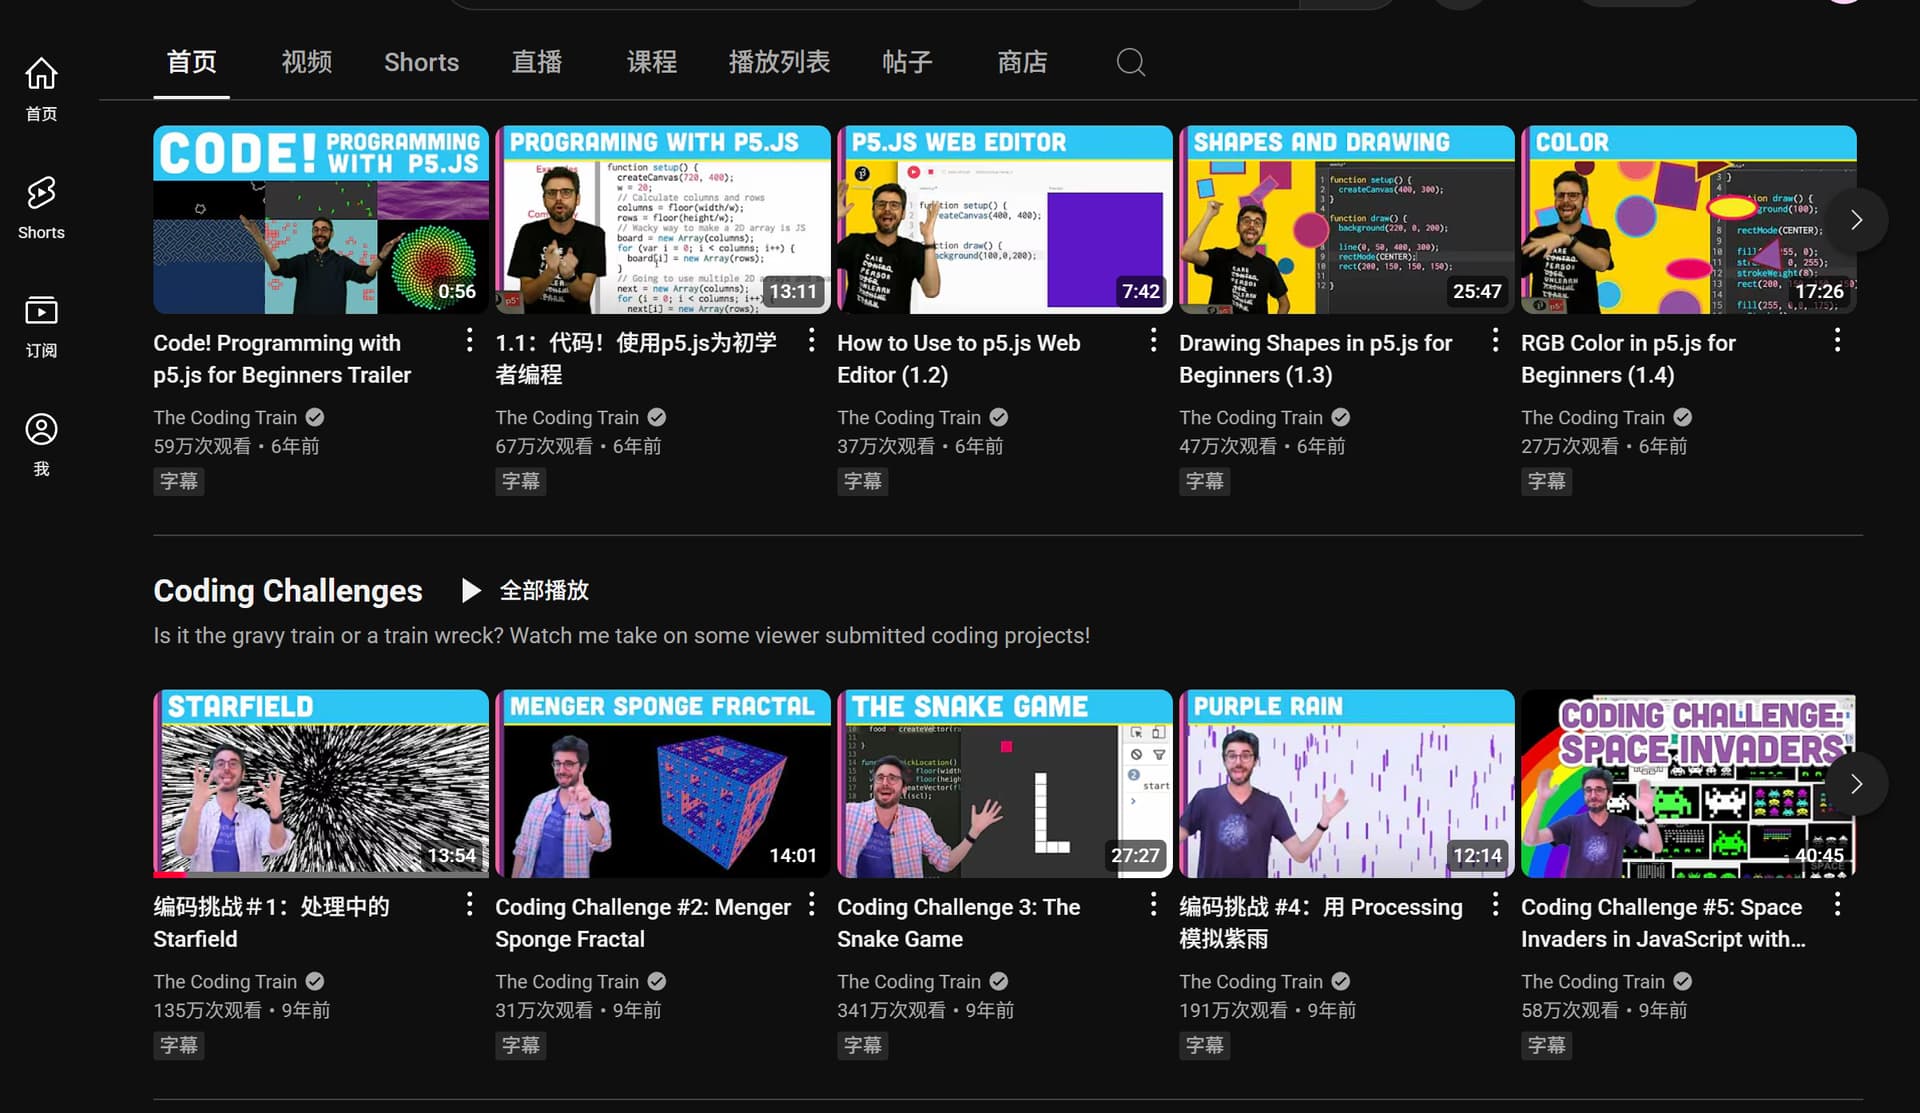Click The Coding Train channel under Starfield video
The height and width of the screenshot is (1113, 1920).
(225, 981)
